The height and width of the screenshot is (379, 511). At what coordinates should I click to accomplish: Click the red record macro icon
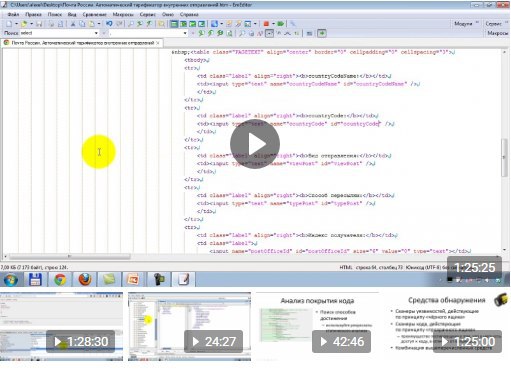(266, 24)
